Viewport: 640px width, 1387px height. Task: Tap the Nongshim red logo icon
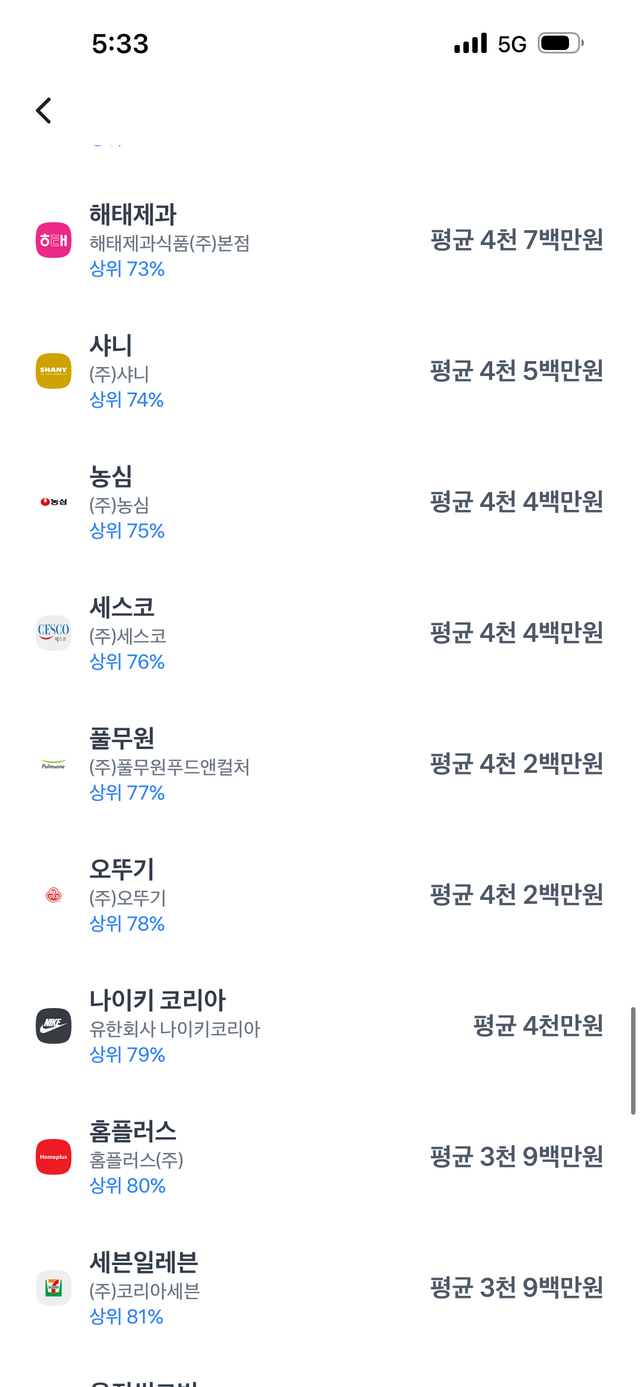[x=53, y=502]
